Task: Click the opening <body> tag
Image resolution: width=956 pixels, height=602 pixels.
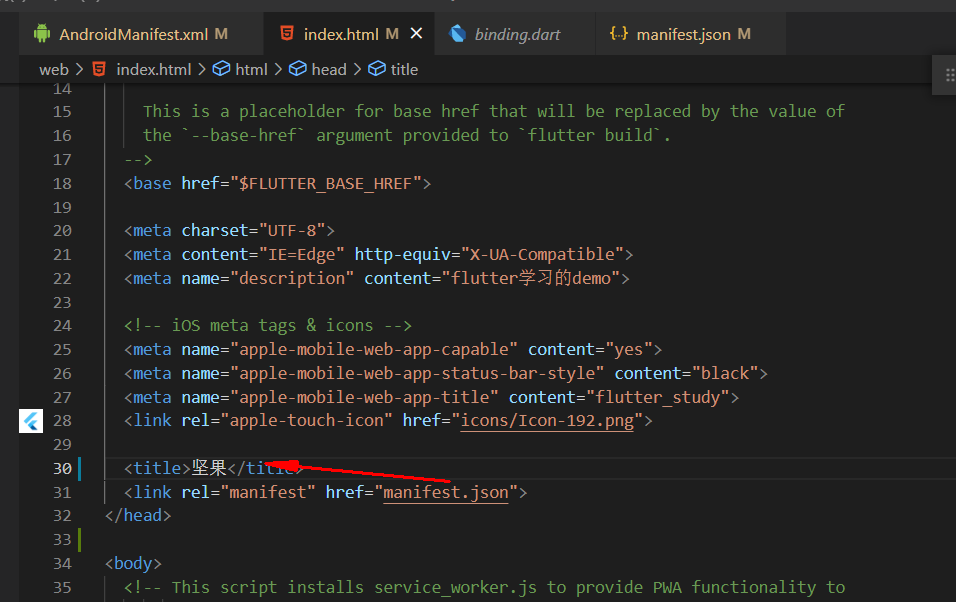Action: (x=133, y=564)
